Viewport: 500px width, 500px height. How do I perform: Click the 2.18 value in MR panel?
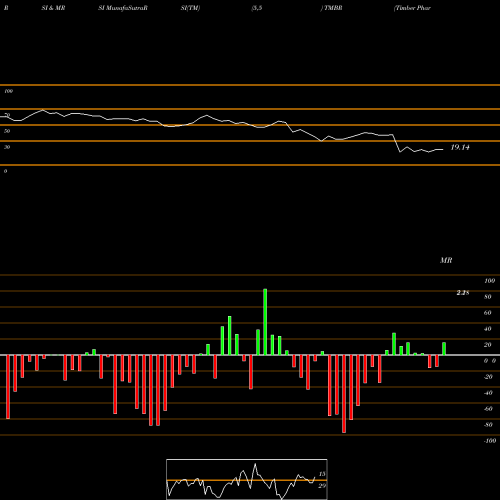click(x=463, y=293)
